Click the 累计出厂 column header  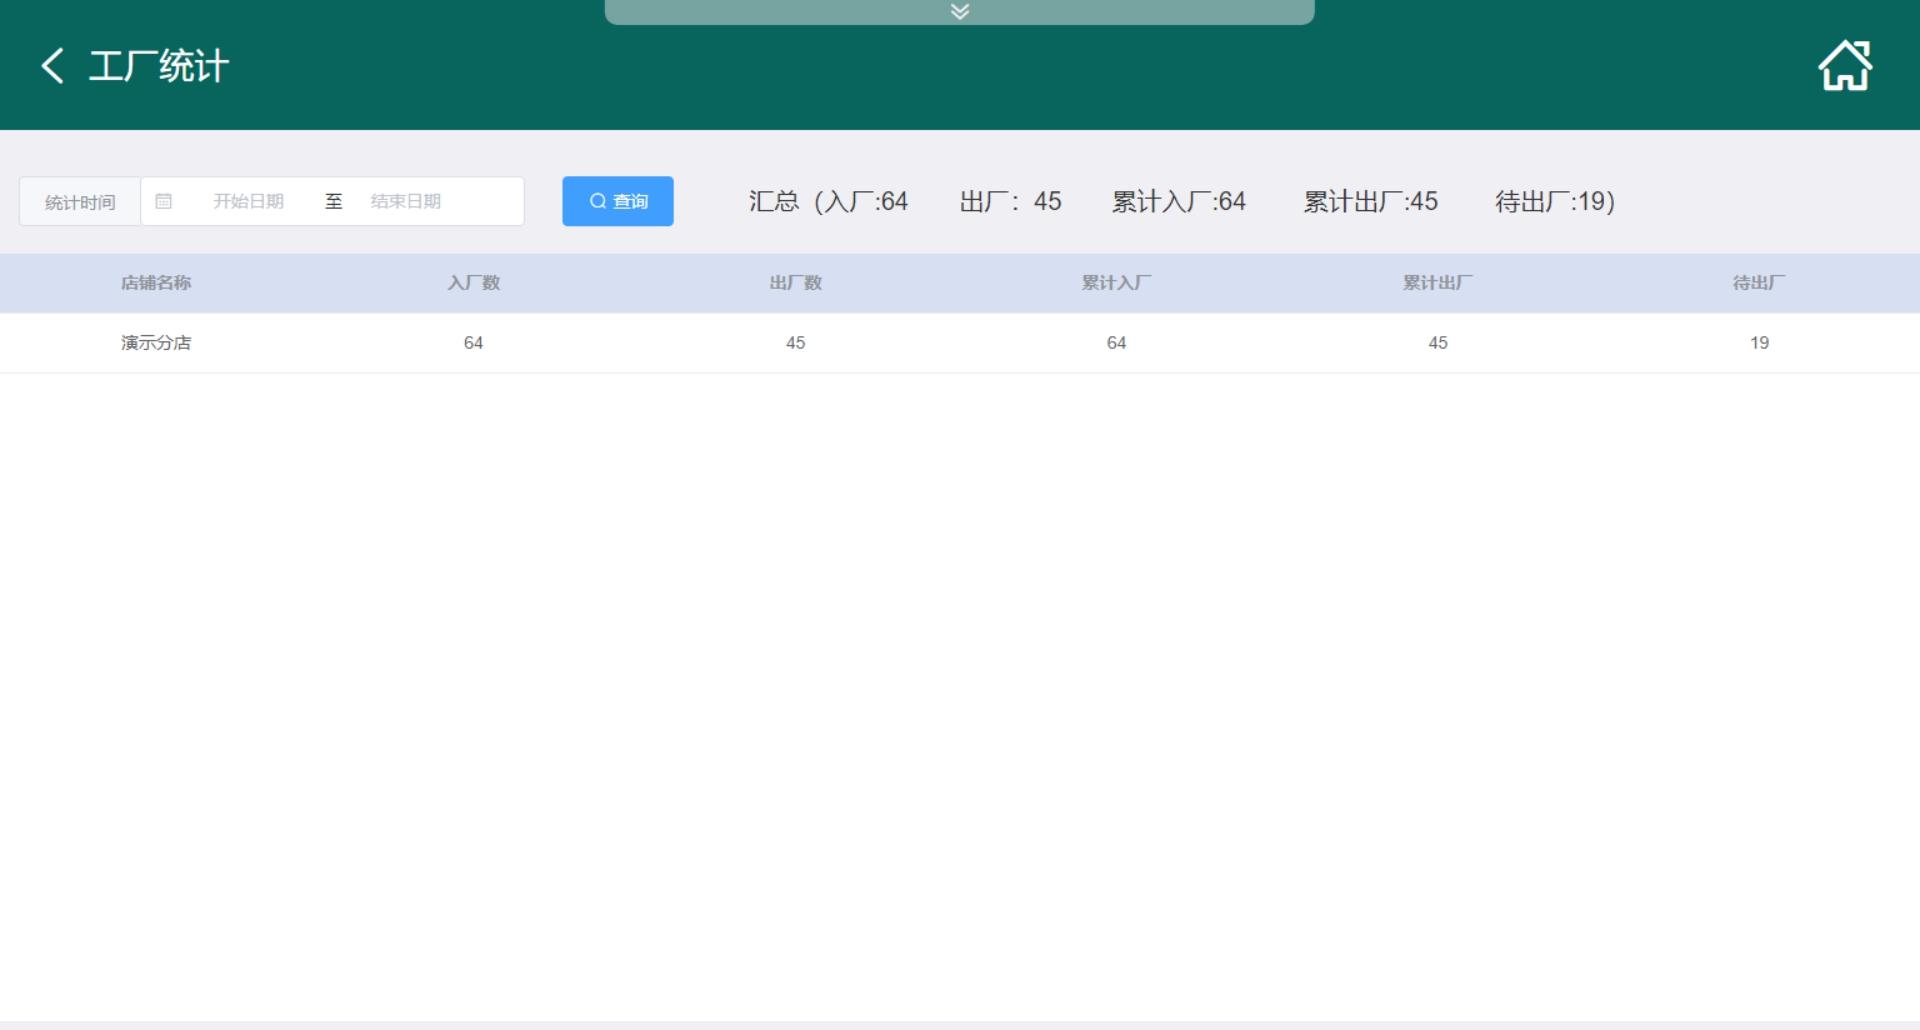click(1438, 283)
